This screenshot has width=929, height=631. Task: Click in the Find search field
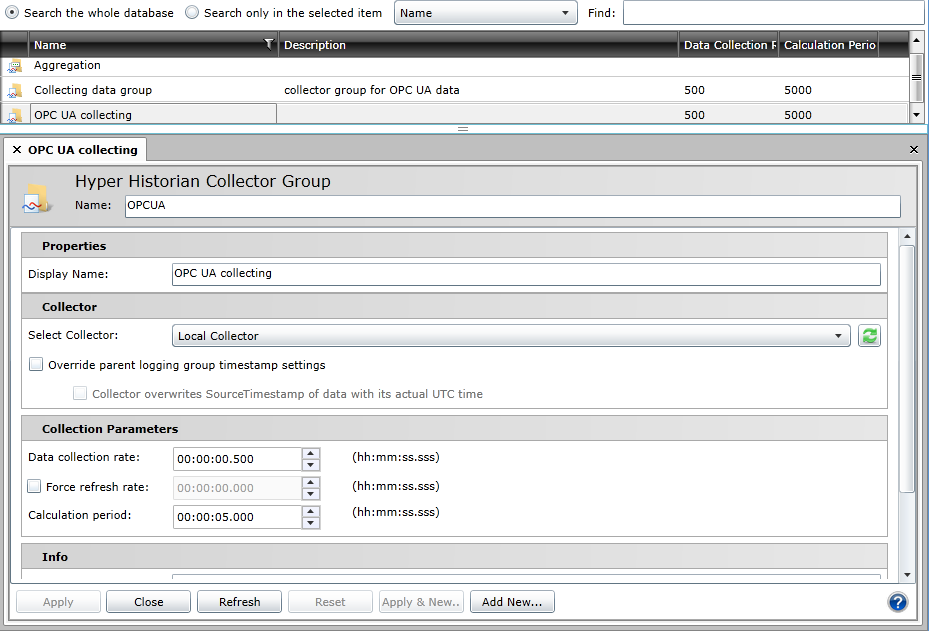[772, 13]
